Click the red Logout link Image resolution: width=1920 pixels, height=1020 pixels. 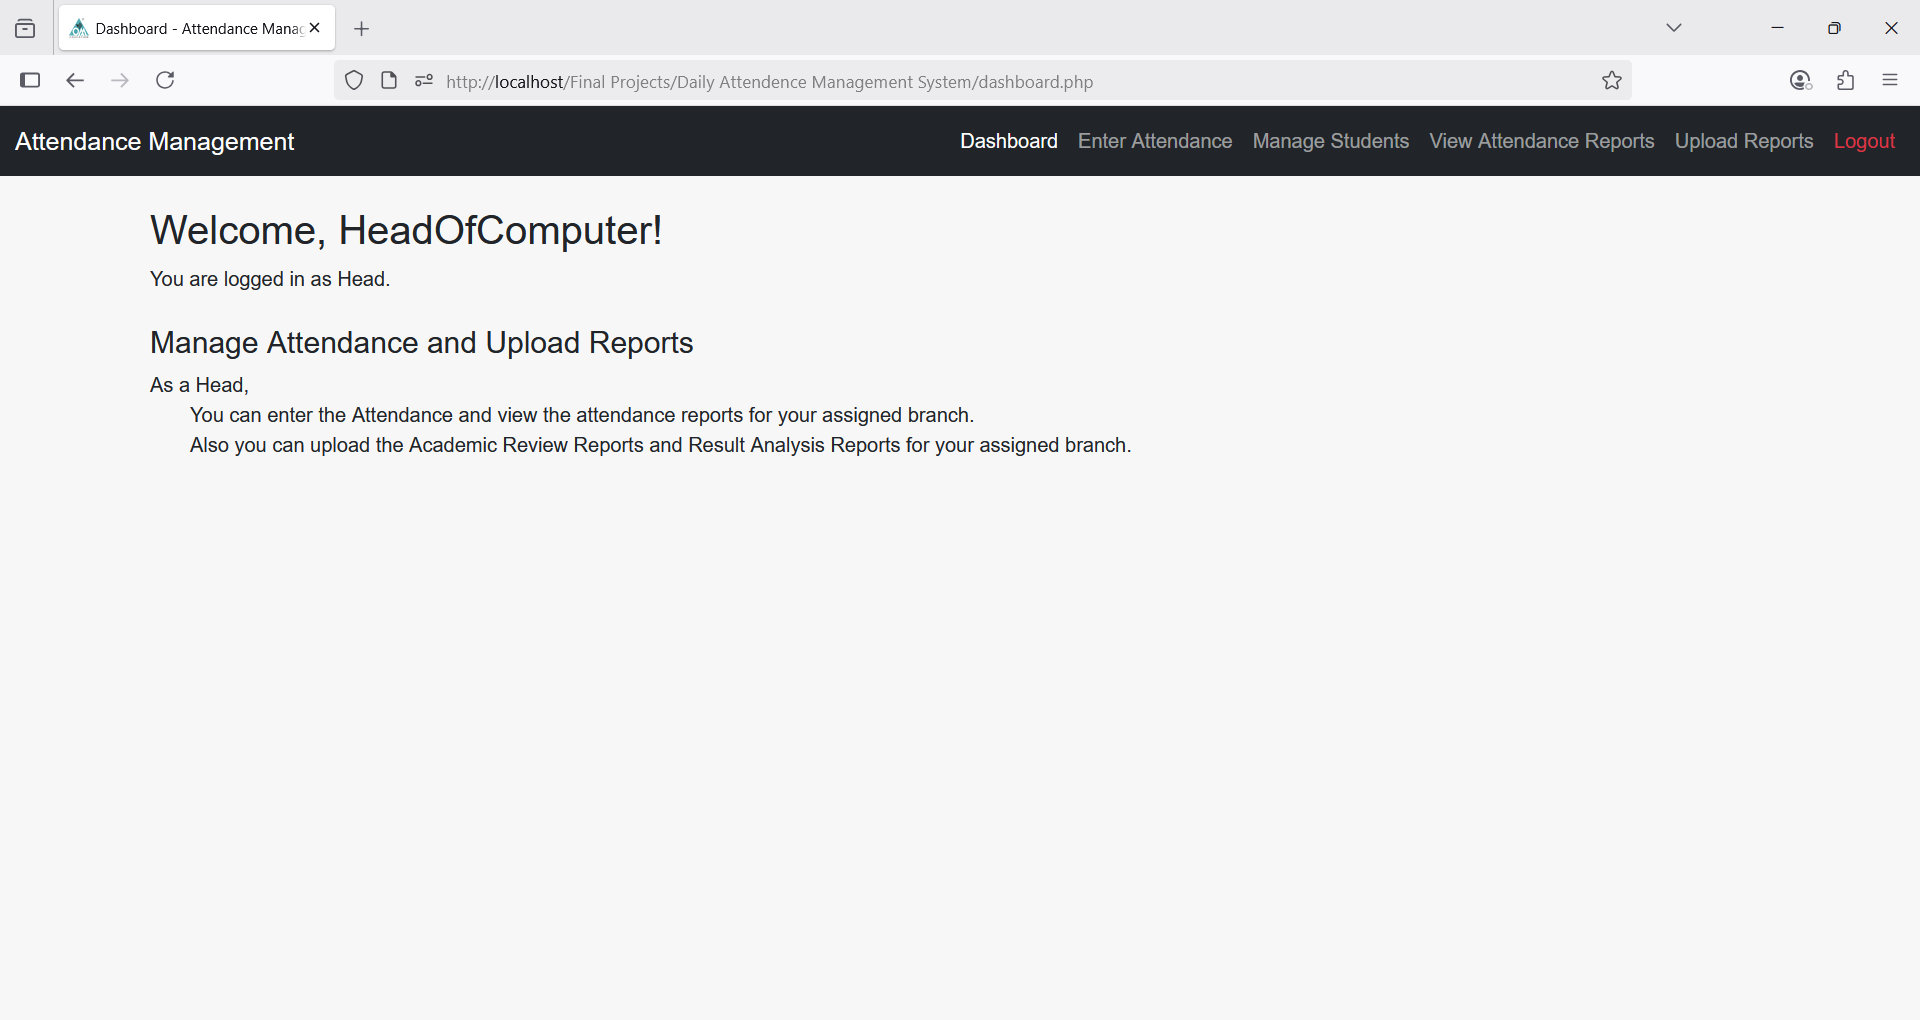[x=1864, y=141]
